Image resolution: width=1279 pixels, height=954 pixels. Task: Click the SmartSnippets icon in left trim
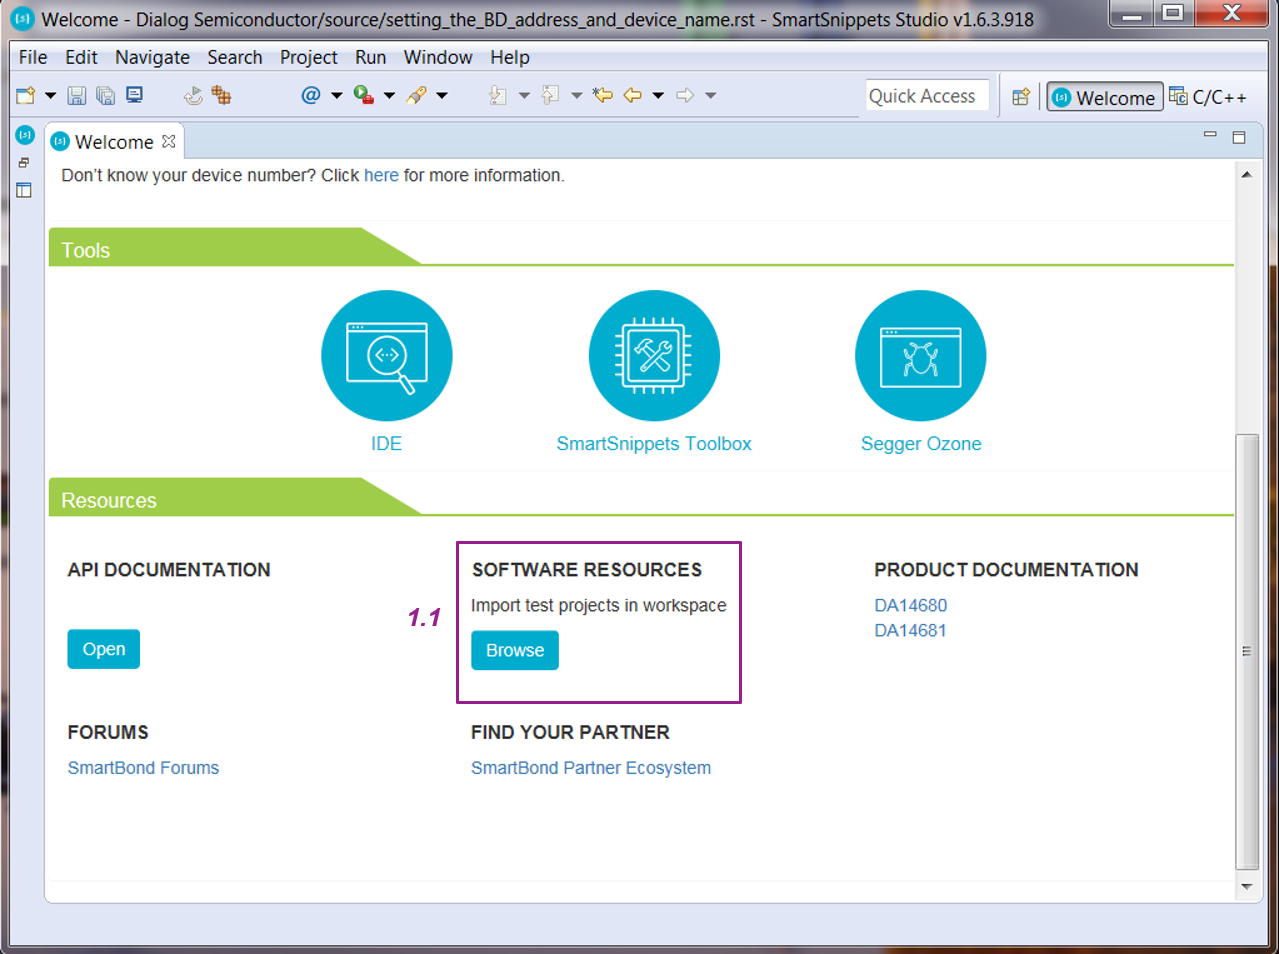pyautogui.click(x=25, y=135)
